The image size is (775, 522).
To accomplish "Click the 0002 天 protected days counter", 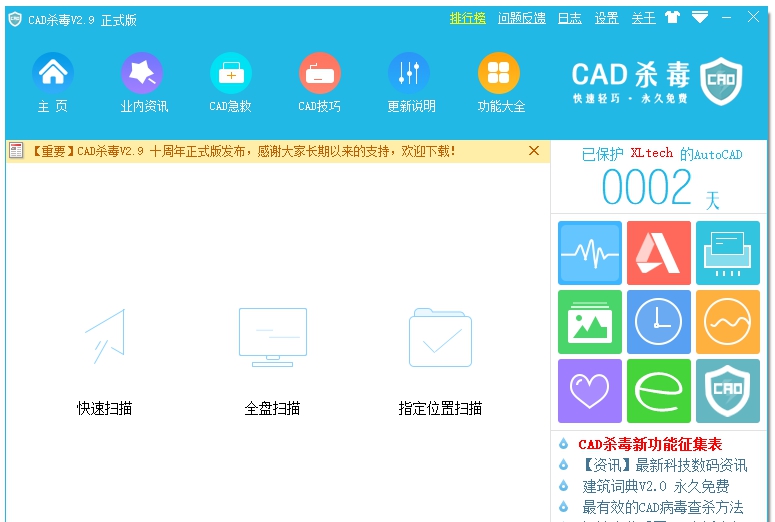I will coord(660,188).
